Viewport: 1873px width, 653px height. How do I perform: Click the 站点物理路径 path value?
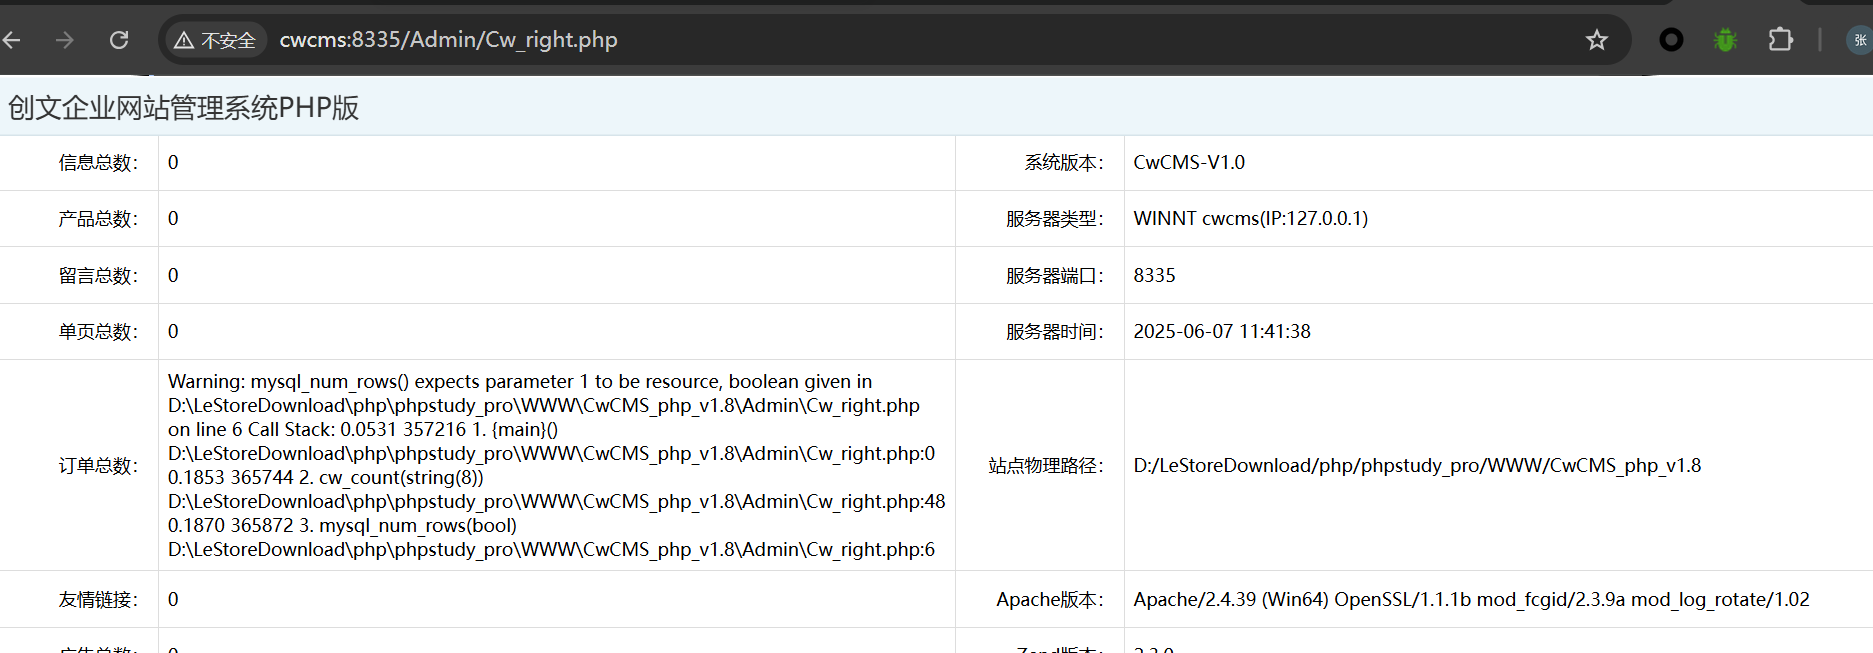pyautogui.click(x=1416, y=466)
